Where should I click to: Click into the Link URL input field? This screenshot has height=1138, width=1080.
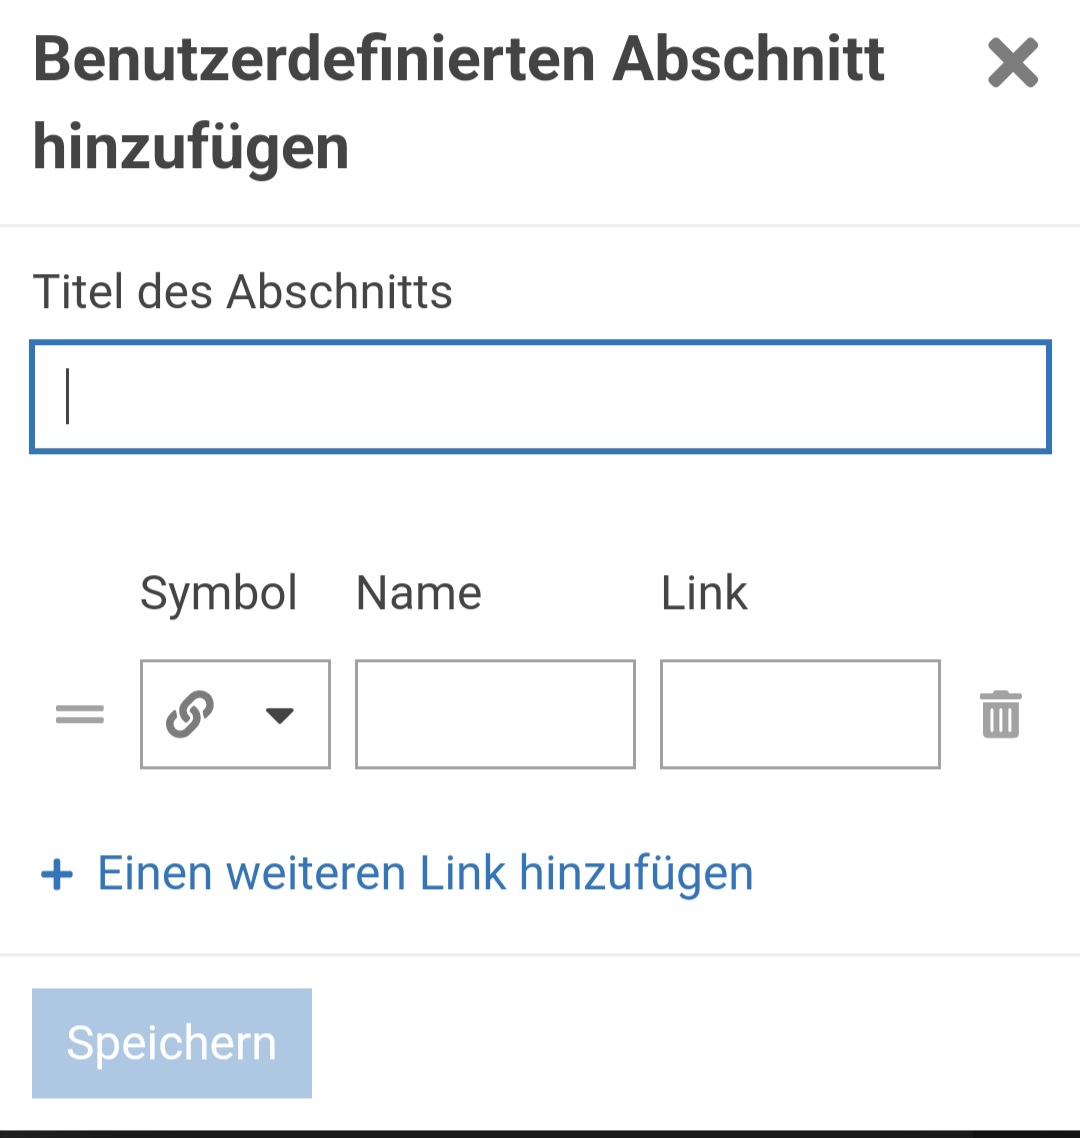800,714
